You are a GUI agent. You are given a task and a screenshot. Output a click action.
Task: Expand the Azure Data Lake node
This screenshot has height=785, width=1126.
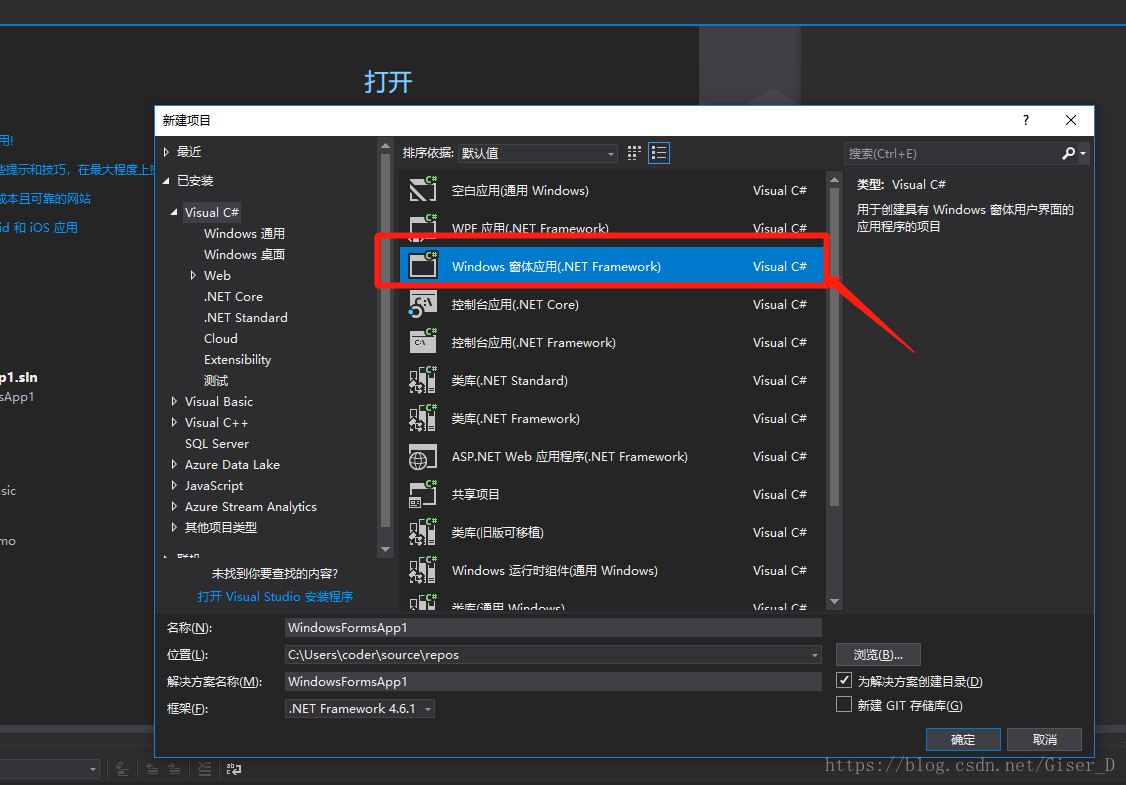pos(174,465)
